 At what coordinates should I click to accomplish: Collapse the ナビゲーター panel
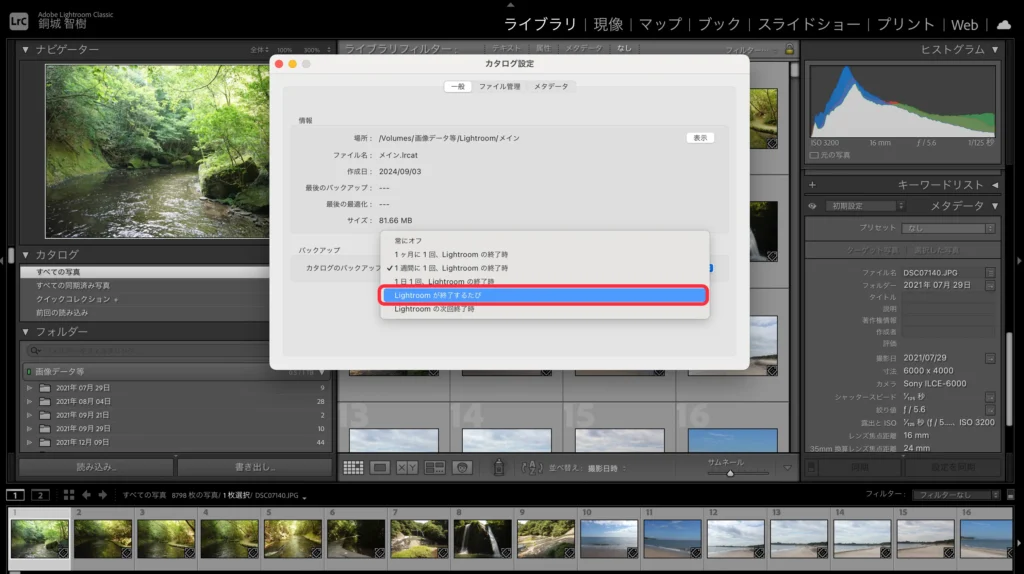pyautogui.click(x=26, y=49)
